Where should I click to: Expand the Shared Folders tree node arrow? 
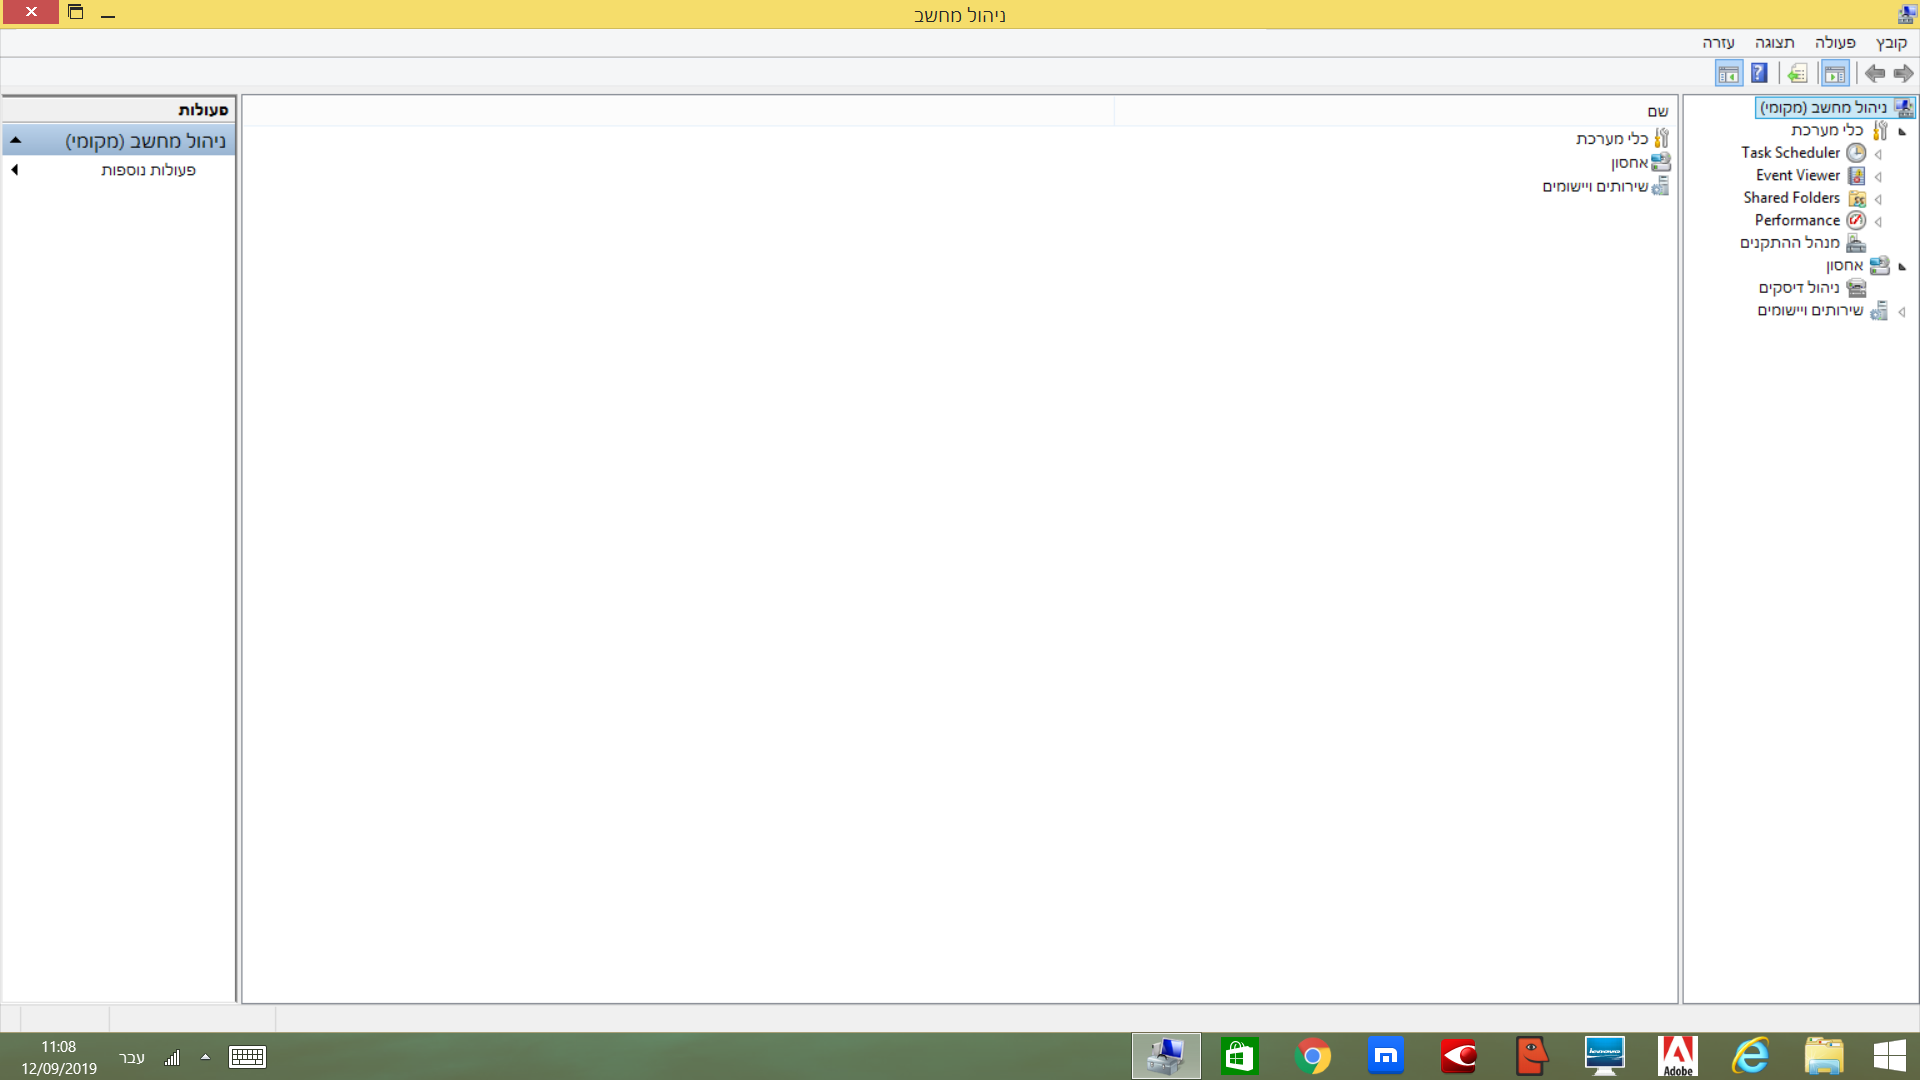[1878, 199]
